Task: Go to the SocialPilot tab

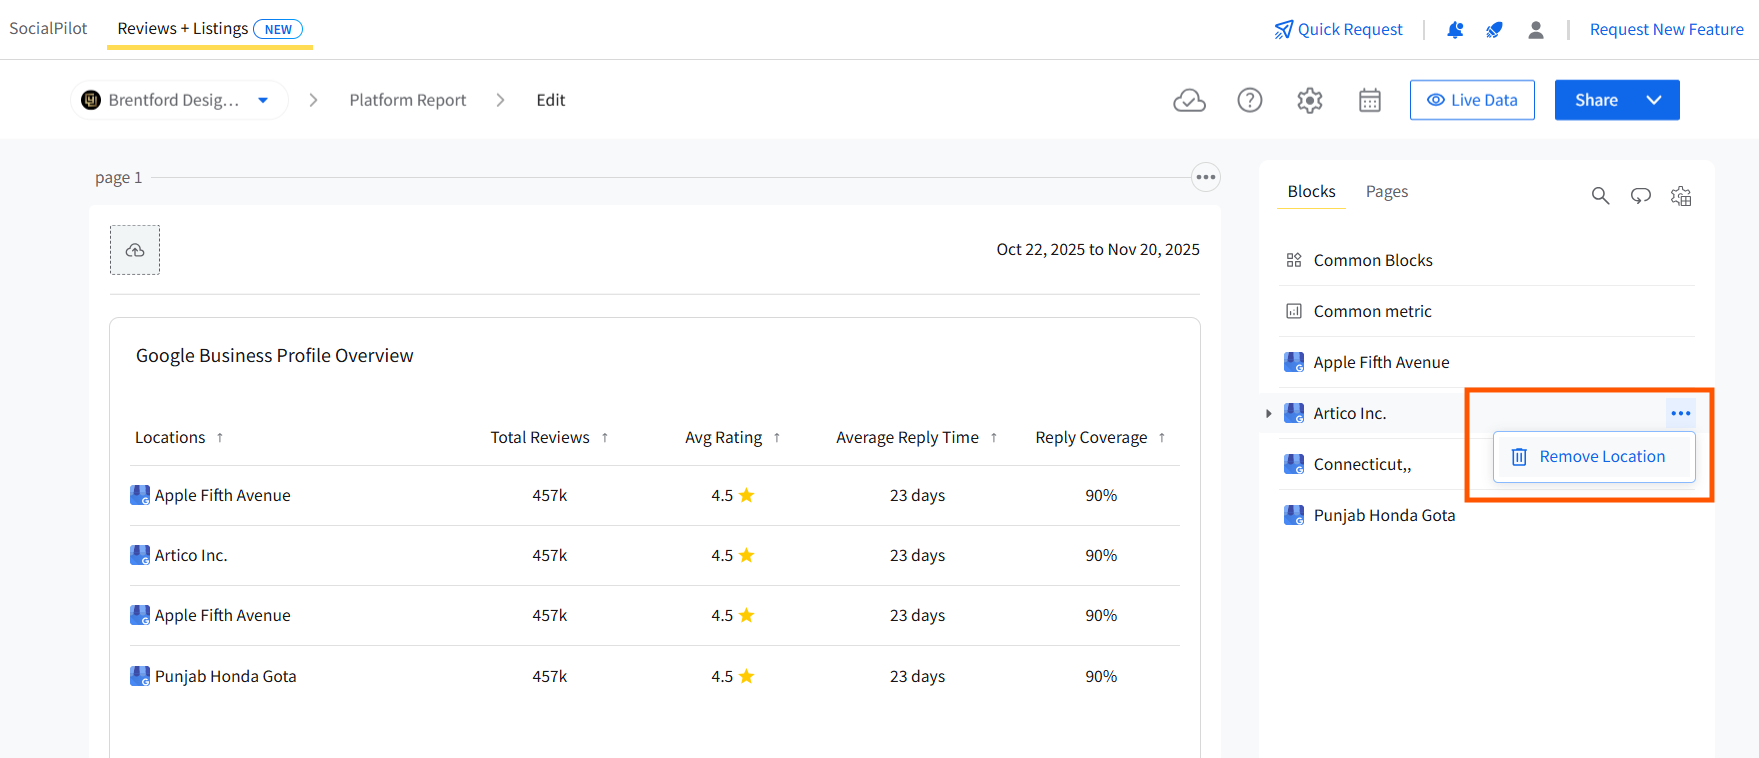Action: pyautogui.click(x=48, y=28)
